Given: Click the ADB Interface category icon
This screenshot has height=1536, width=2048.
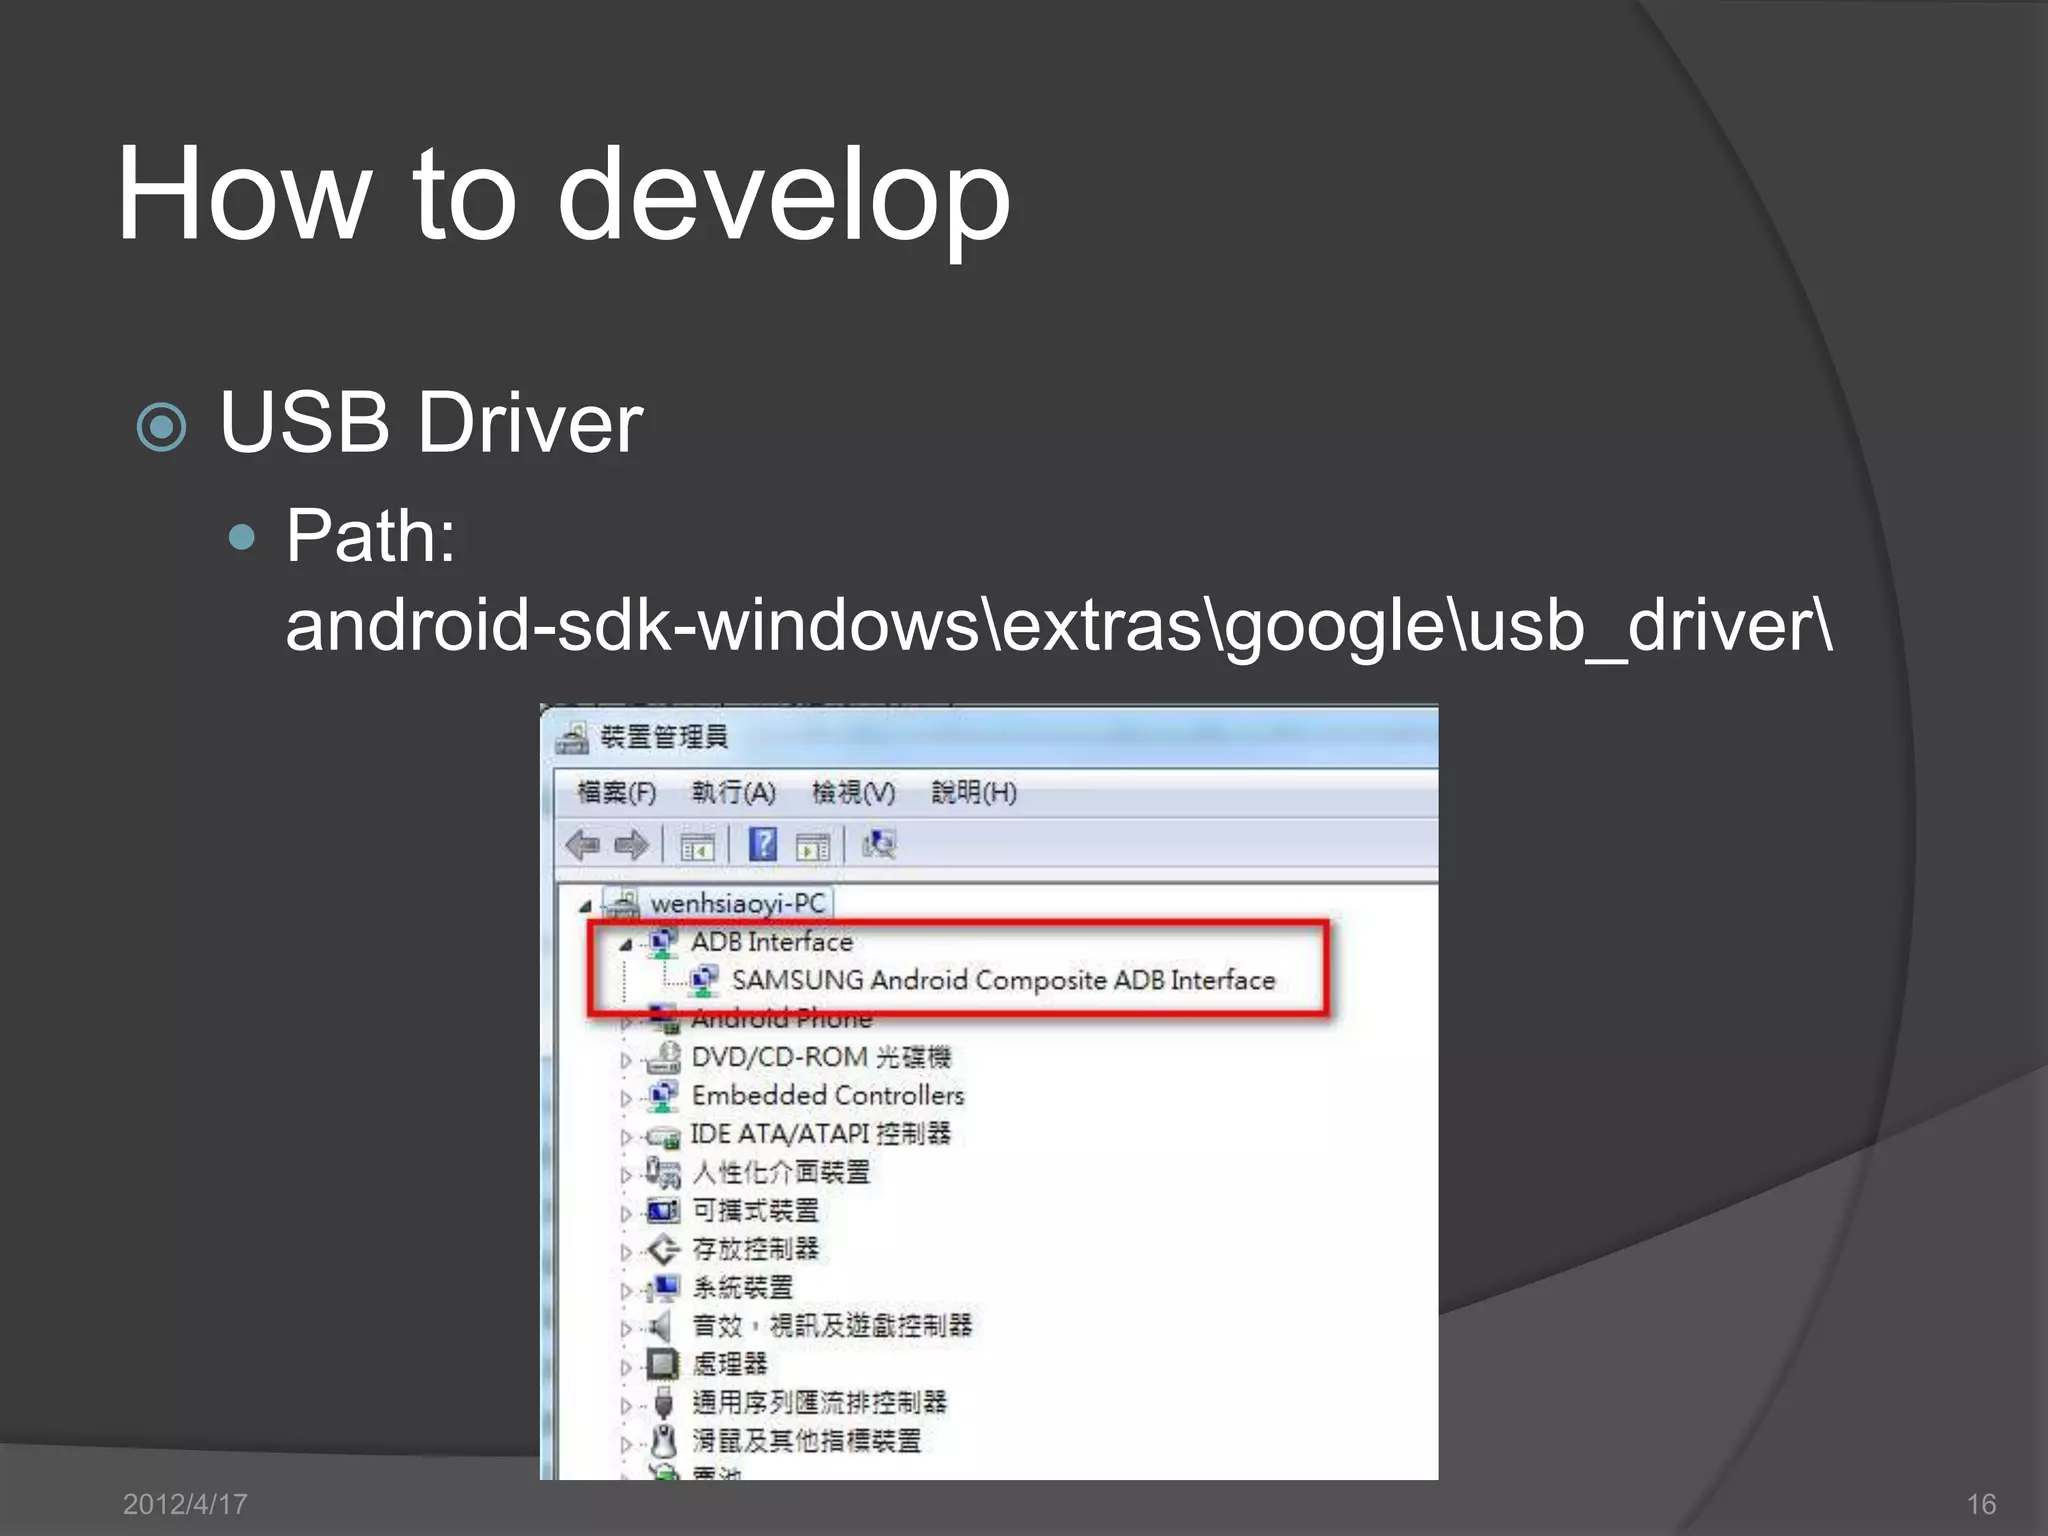Looking at the screenshot, I should pos(661,942).
